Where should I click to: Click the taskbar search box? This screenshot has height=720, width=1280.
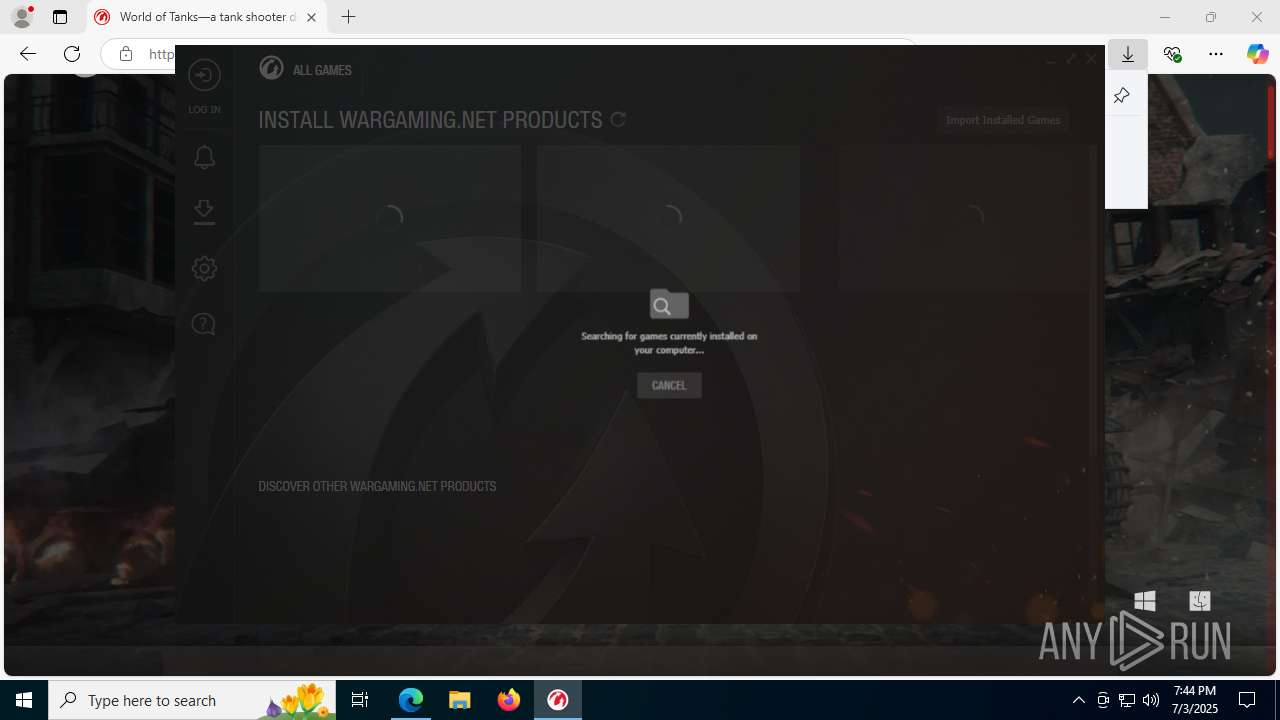[192, 700]
